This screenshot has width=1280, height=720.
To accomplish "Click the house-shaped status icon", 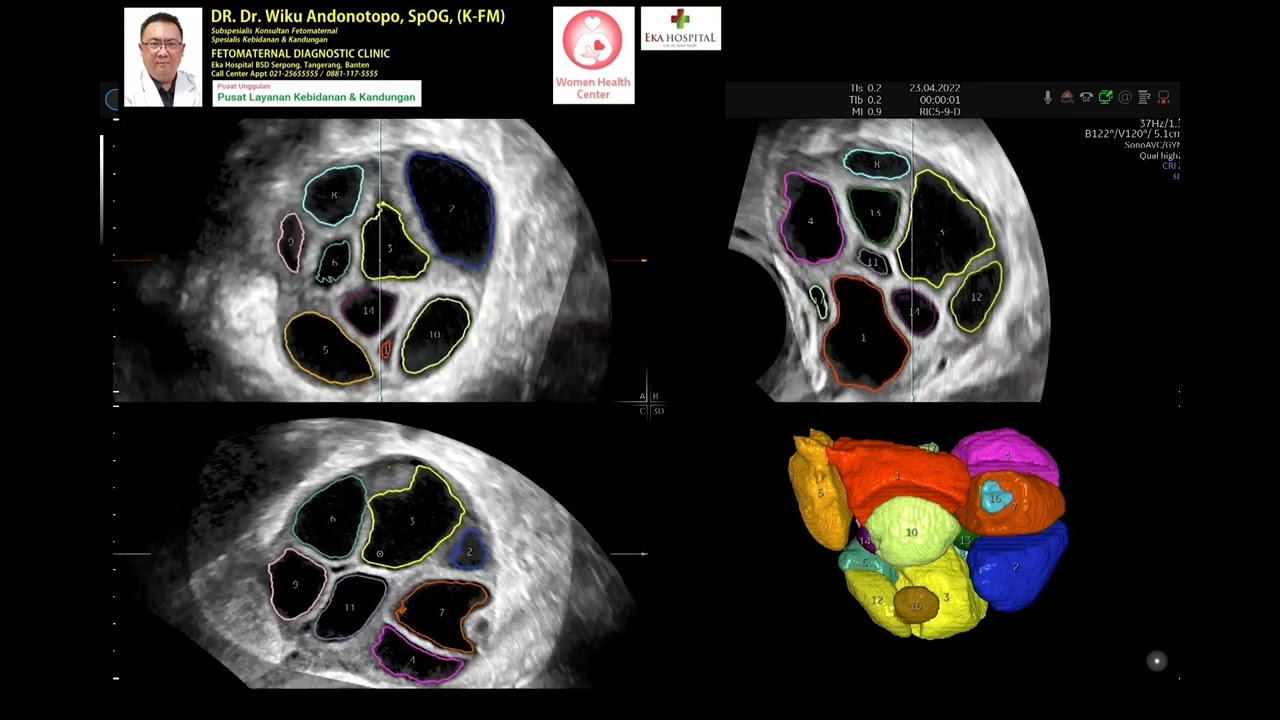I will pos(1067,97).
